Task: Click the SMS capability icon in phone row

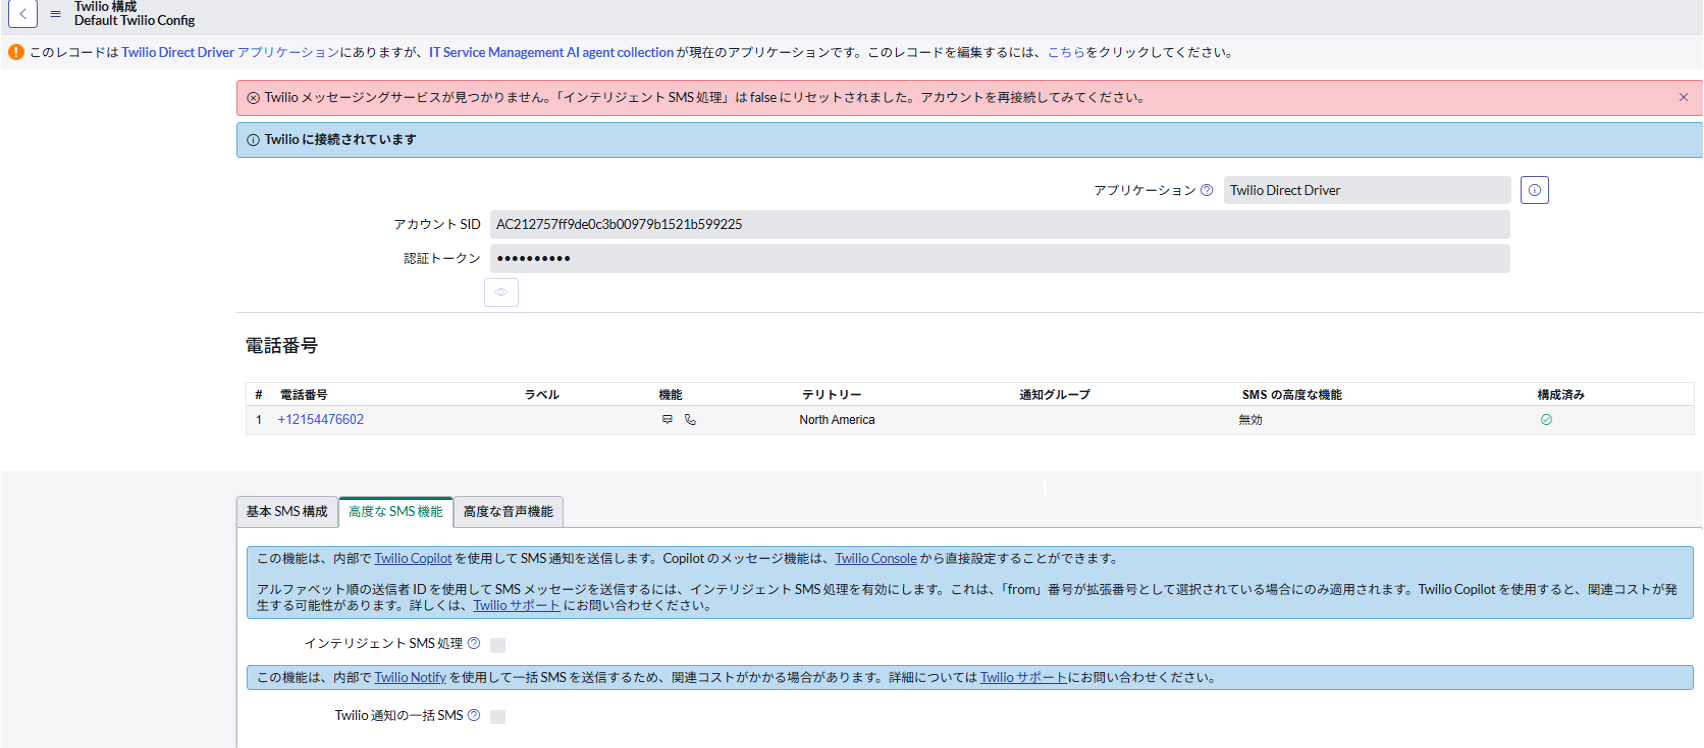Action: 667,420
